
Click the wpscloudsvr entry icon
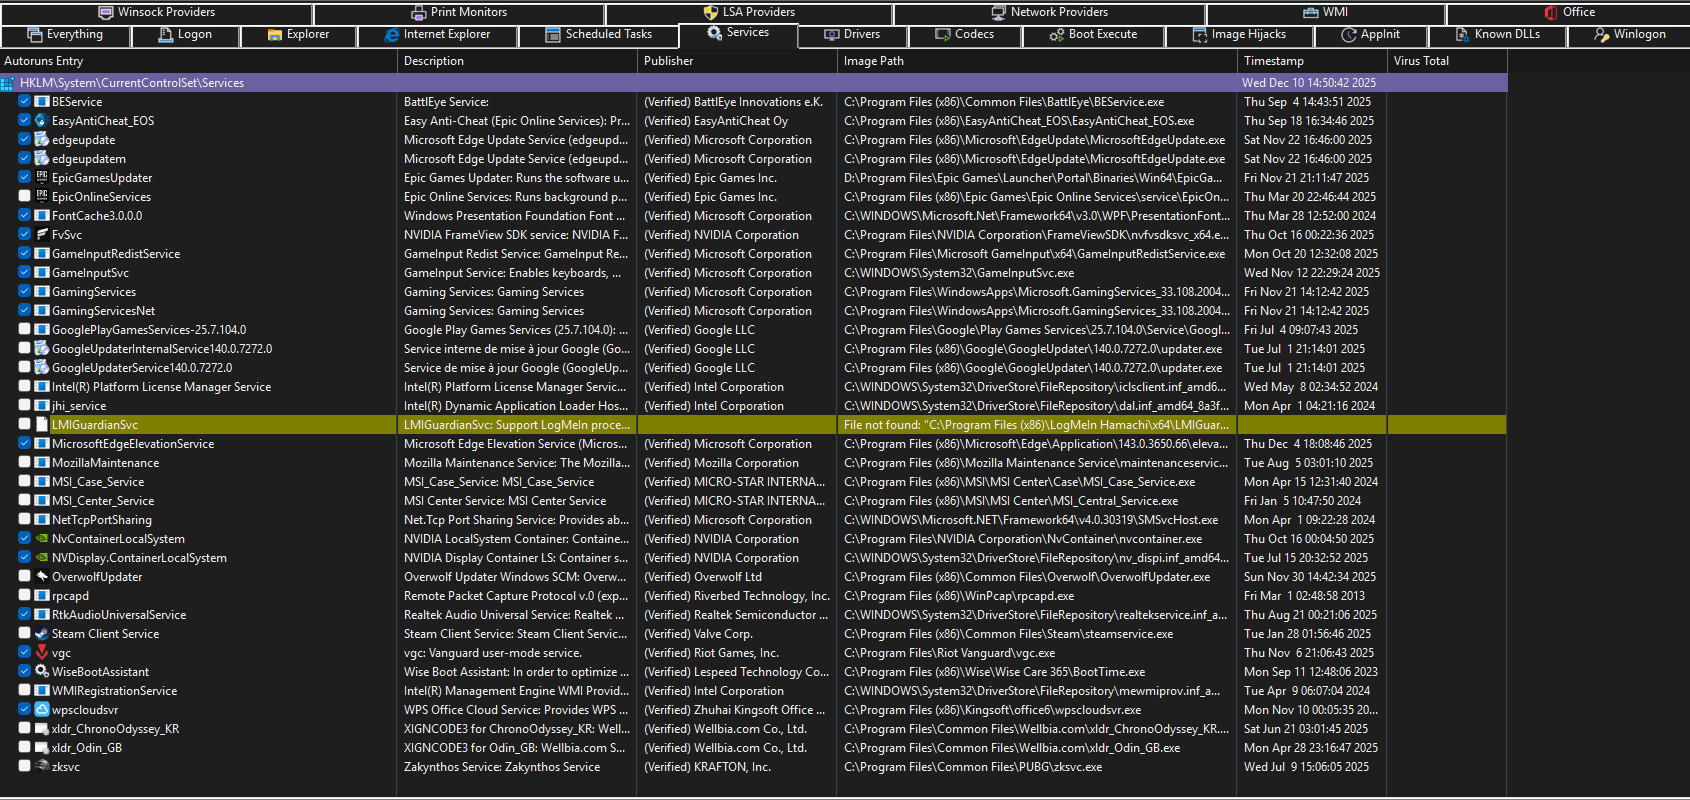point(42,710)
